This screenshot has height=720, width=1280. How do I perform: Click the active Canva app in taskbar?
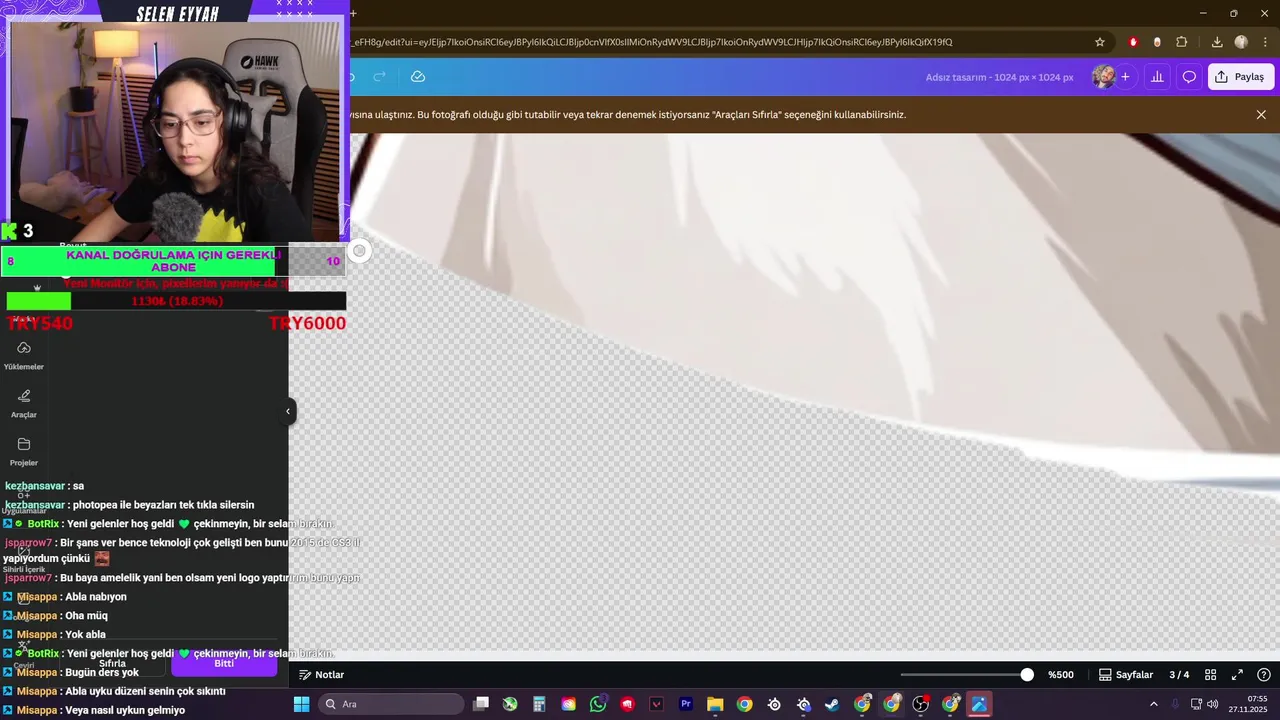pyautogui.click(x=979, y=704)
